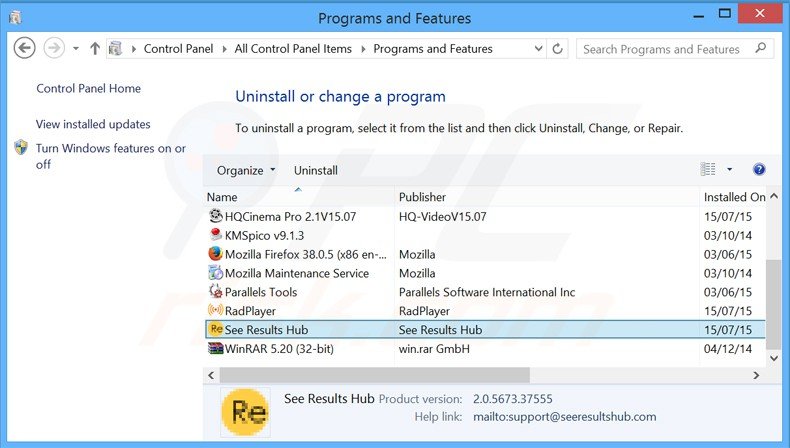Click the Forward navigation arrow
790x448 pixels.
(x=54, y=48)
